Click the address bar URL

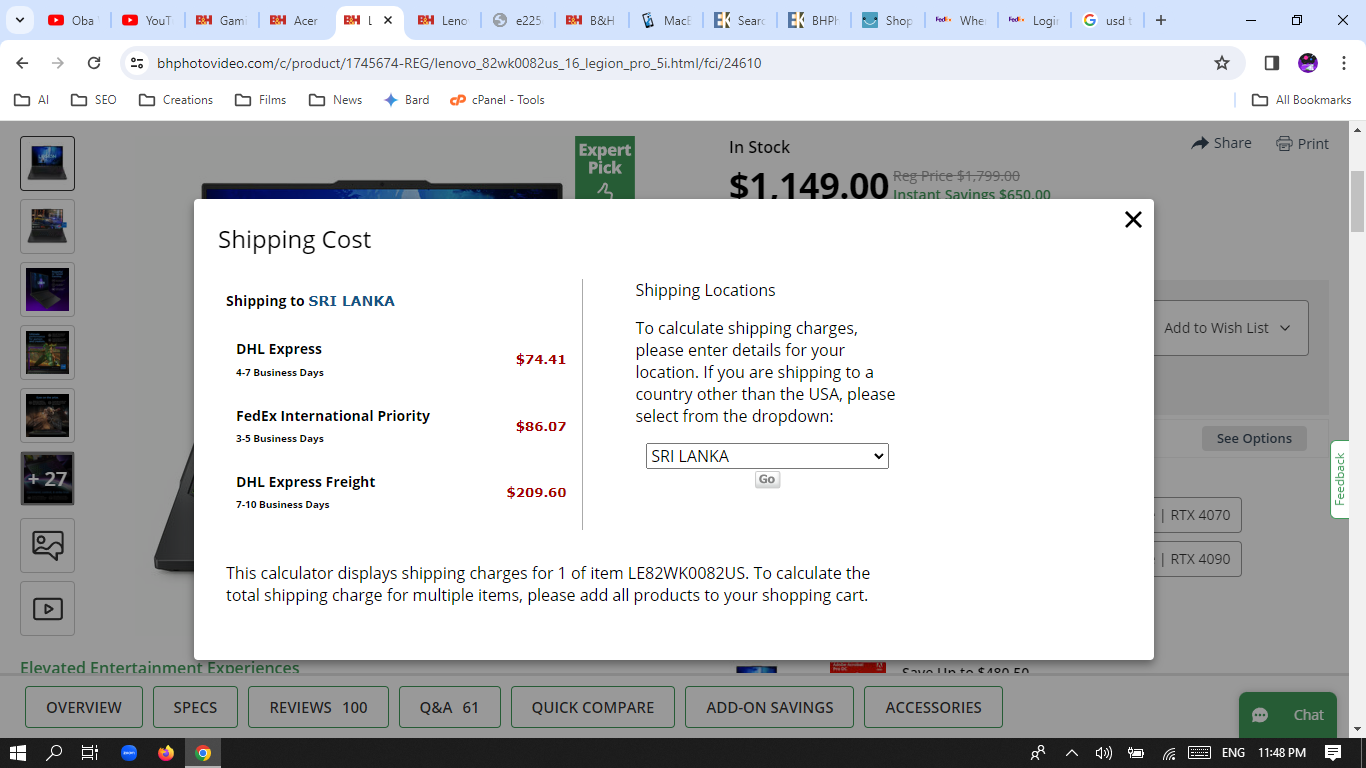point(459,63)
